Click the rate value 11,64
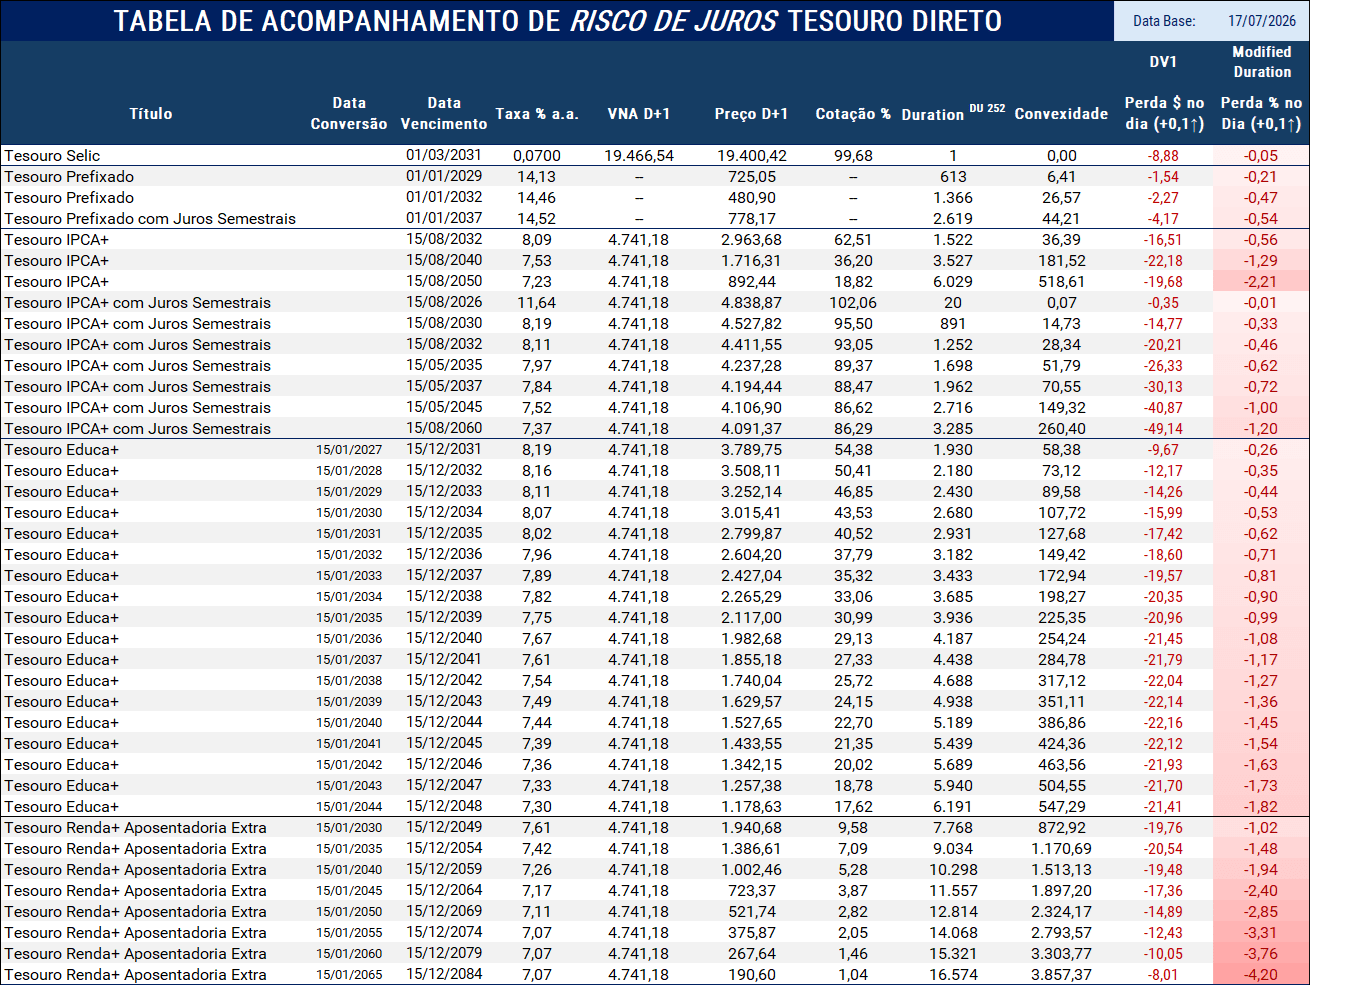Screen dimensions: 1360x985 [x=537, y=303]
